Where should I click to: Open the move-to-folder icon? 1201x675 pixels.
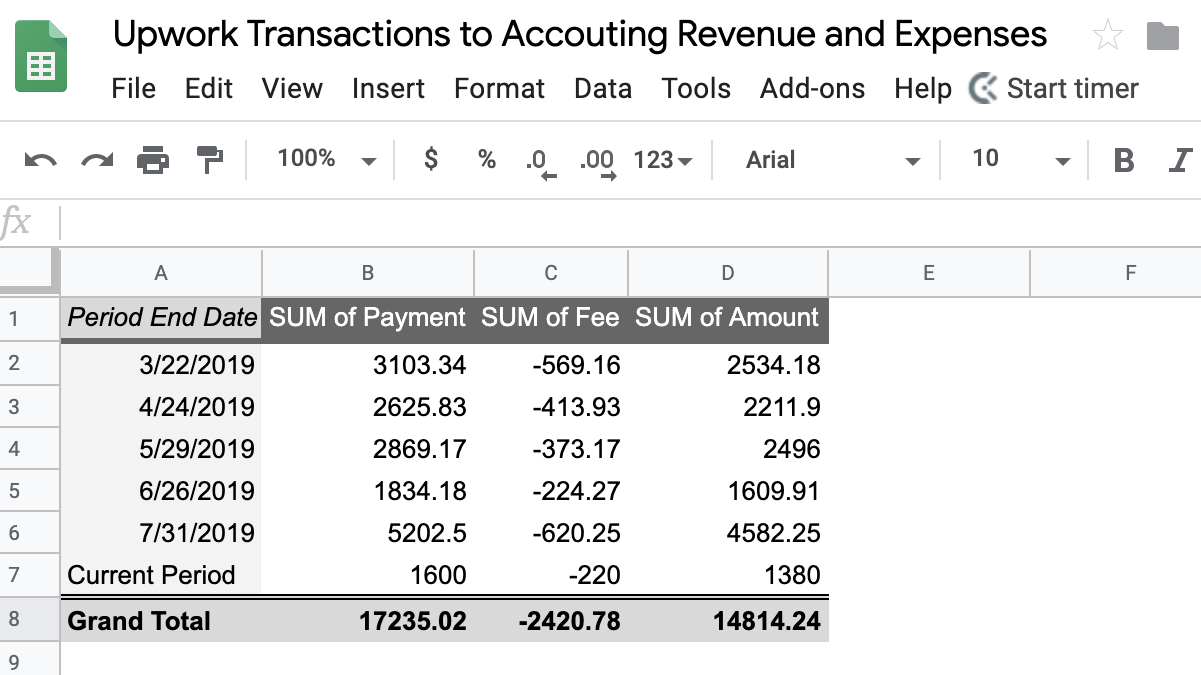click(1163, 36)
